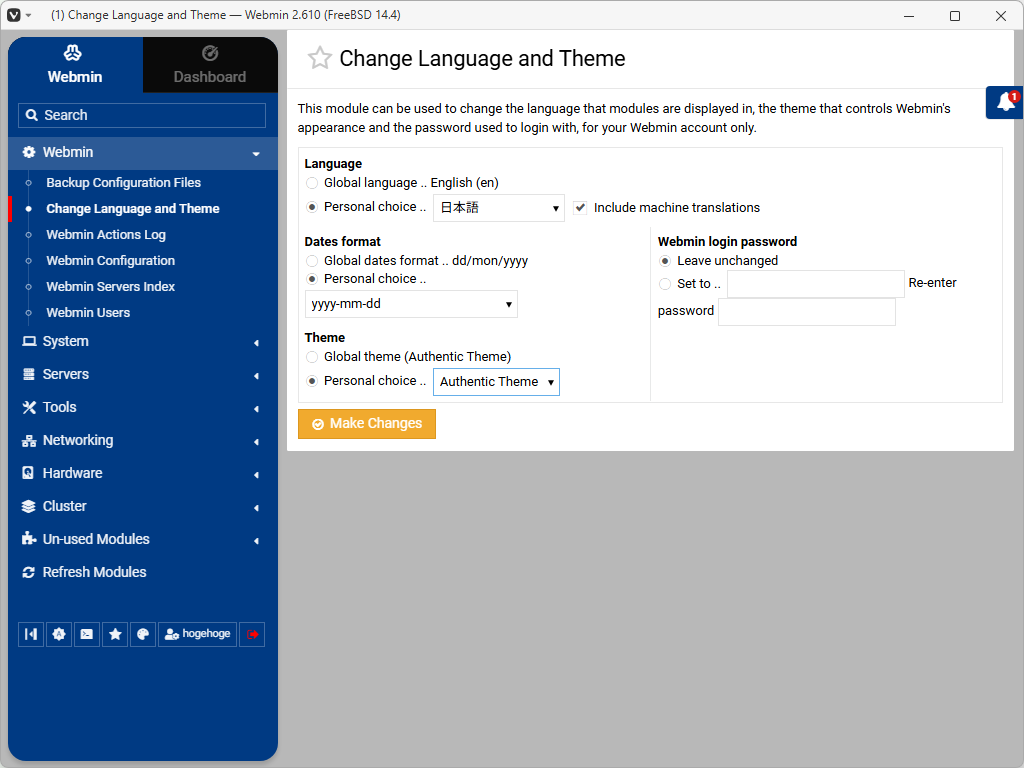
Task: Open theme configuration palette icon
Action: click(x=143, y=634)
